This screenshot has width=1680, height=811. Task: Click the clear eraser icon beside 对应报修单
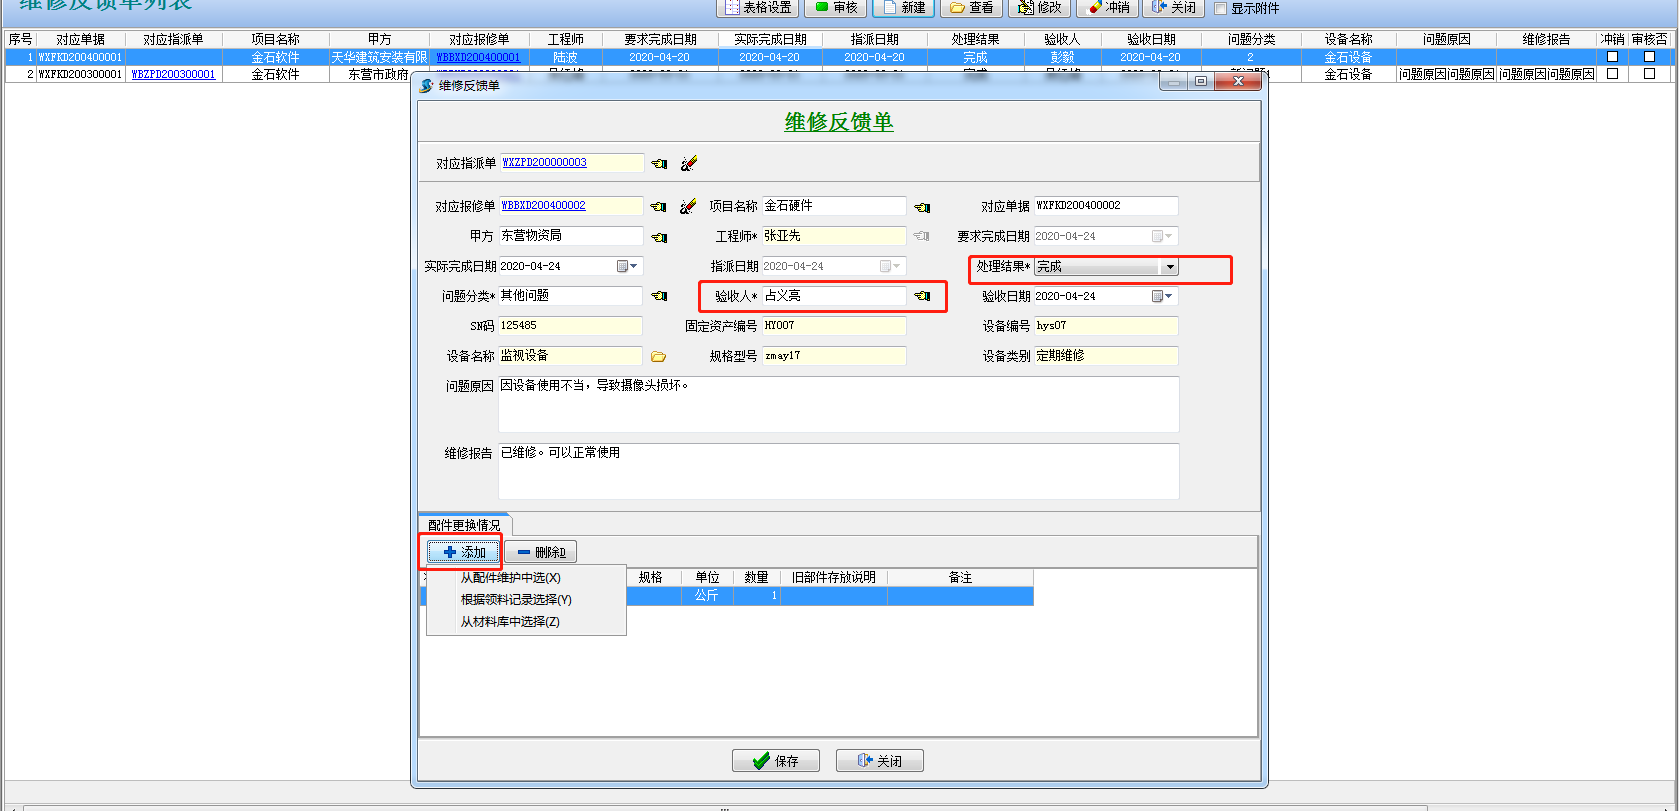coord(688,206)
